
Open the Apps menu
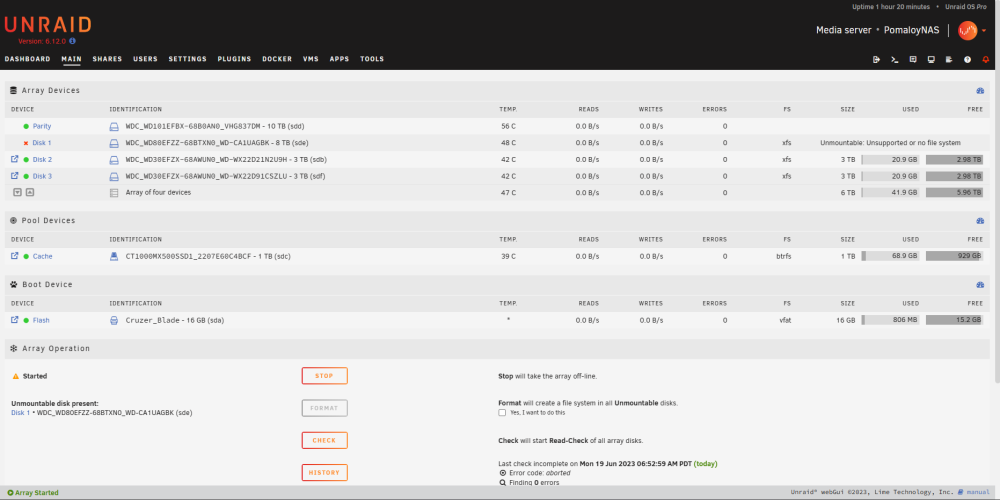[x=339, y=59]
